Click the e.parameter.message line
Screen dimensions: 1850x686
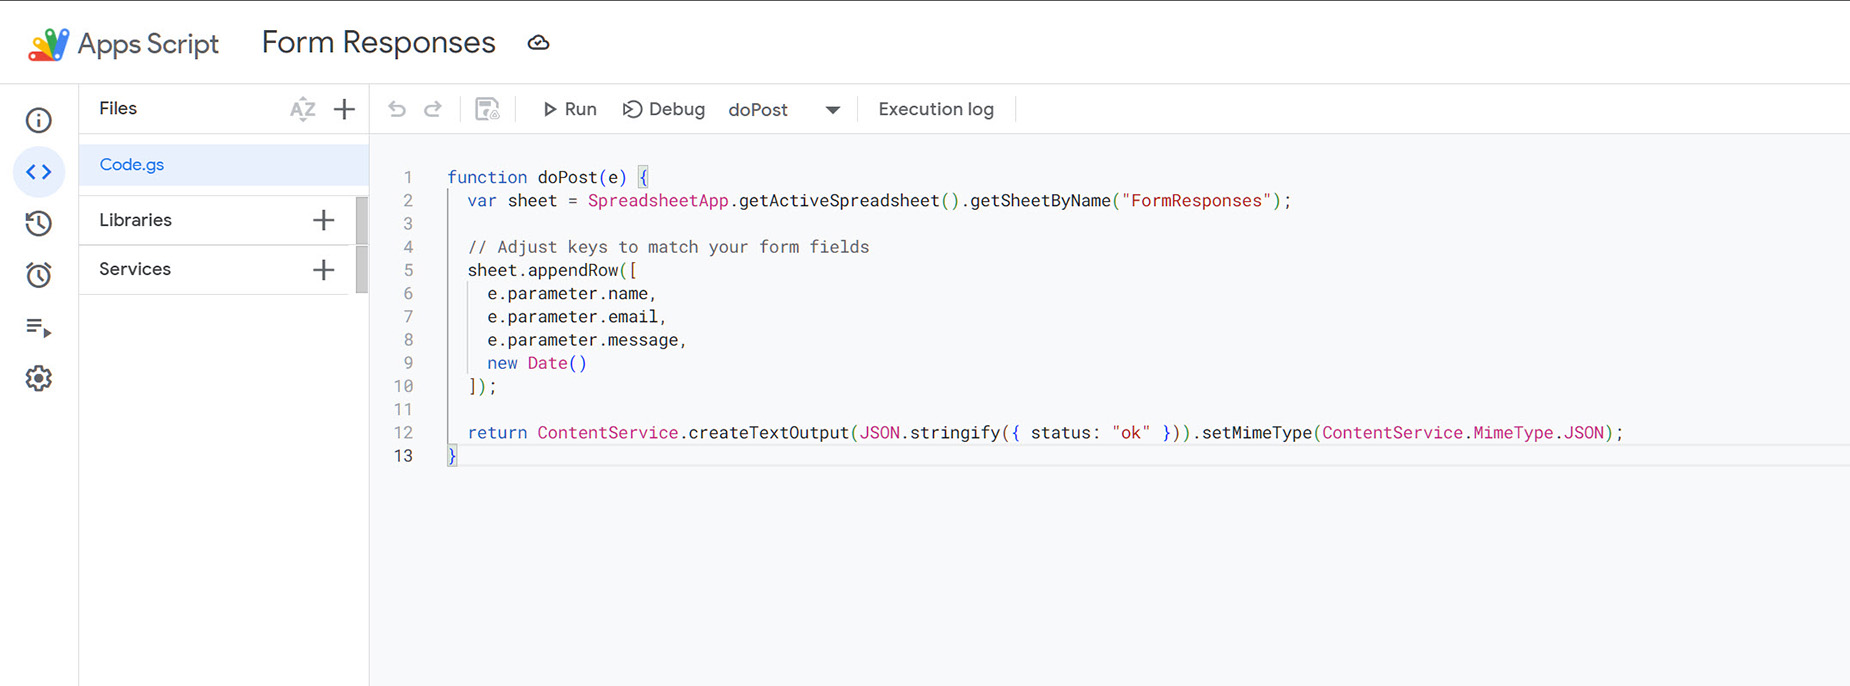(587, 340)
